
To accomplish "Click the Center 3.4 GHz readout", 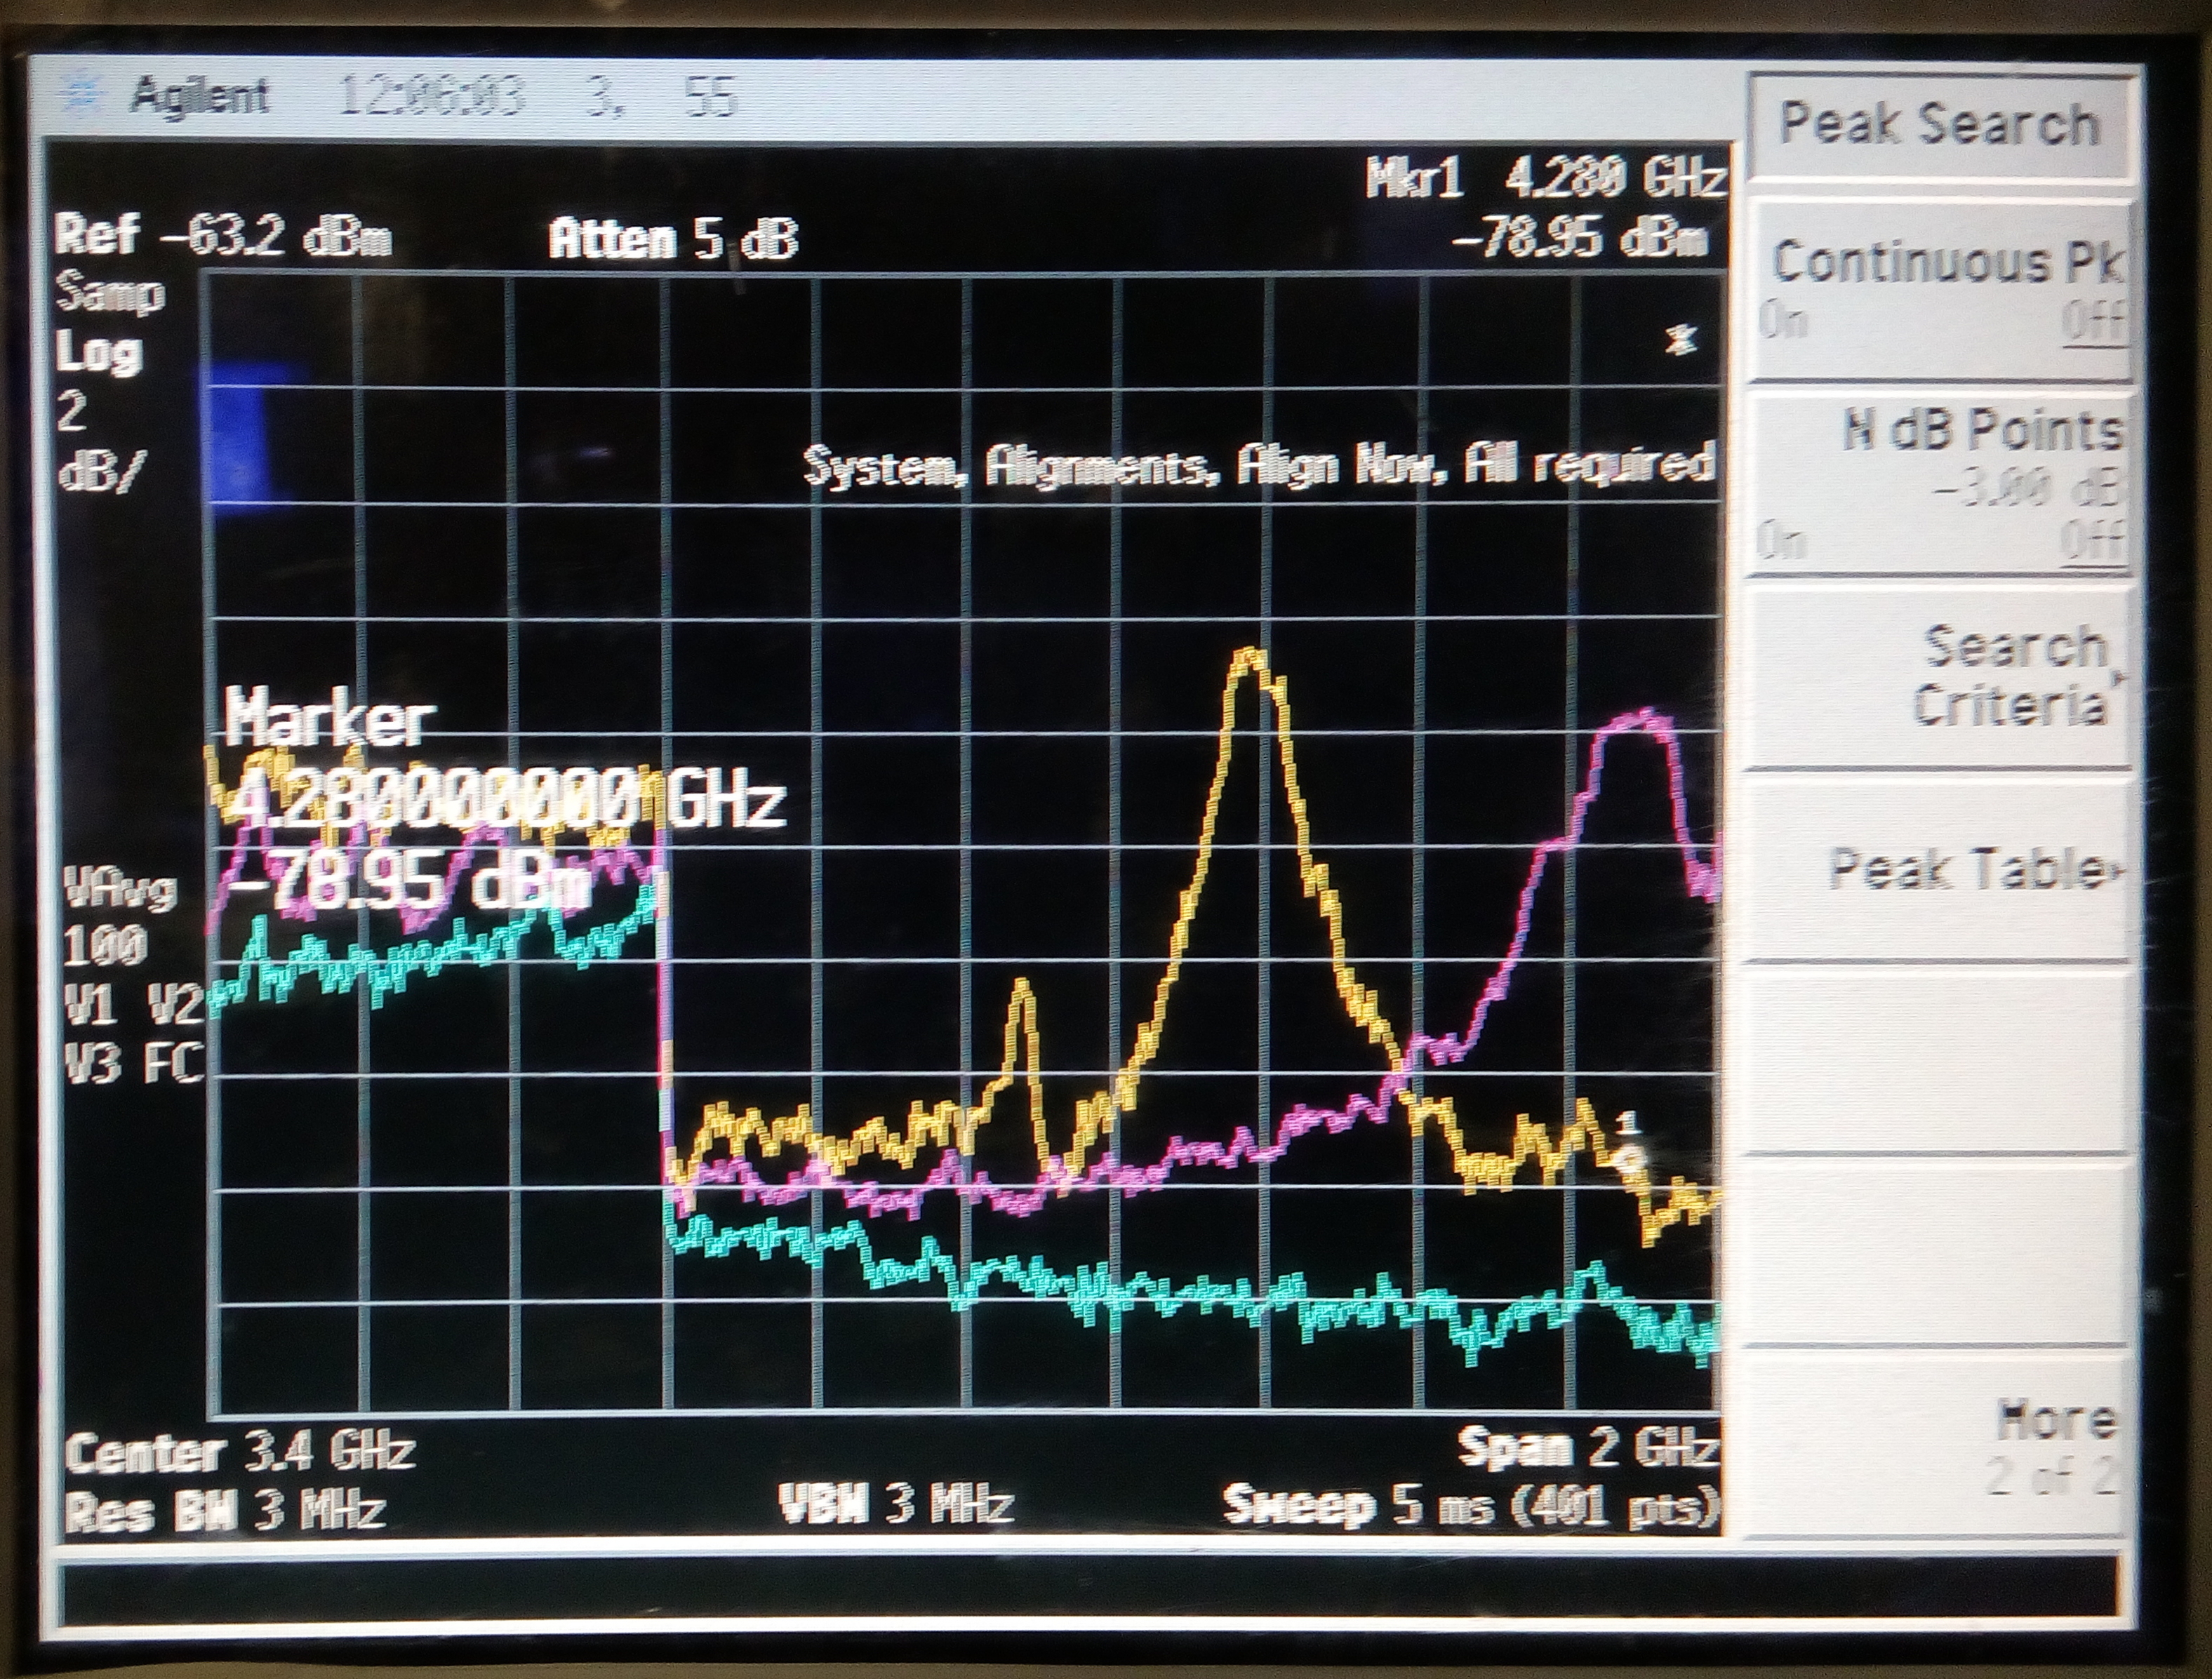I will coord(240,1451).
